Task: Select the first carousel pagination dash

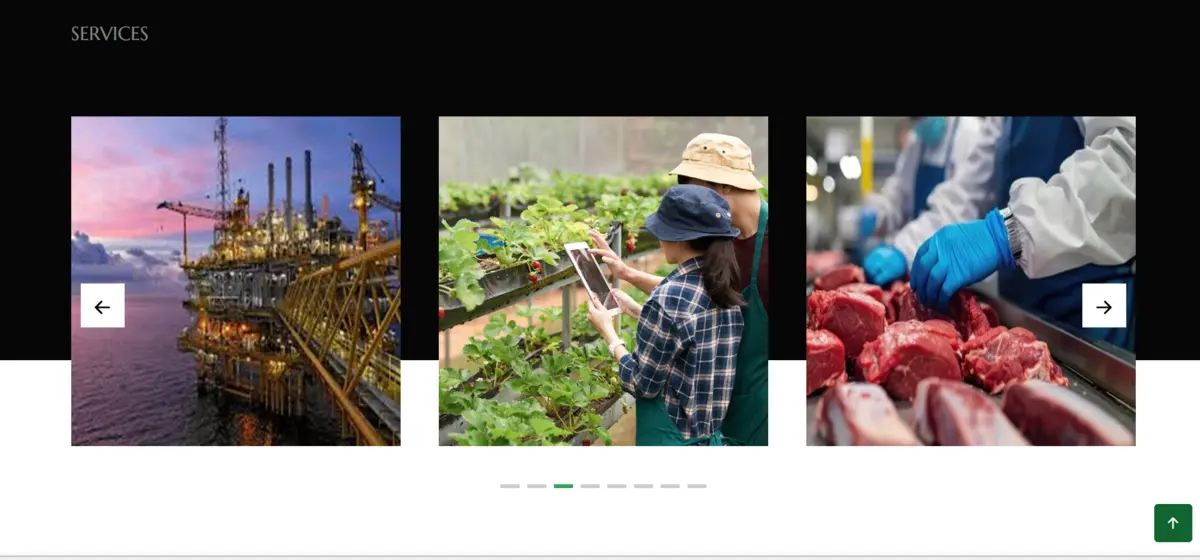Action: (510, 486)
